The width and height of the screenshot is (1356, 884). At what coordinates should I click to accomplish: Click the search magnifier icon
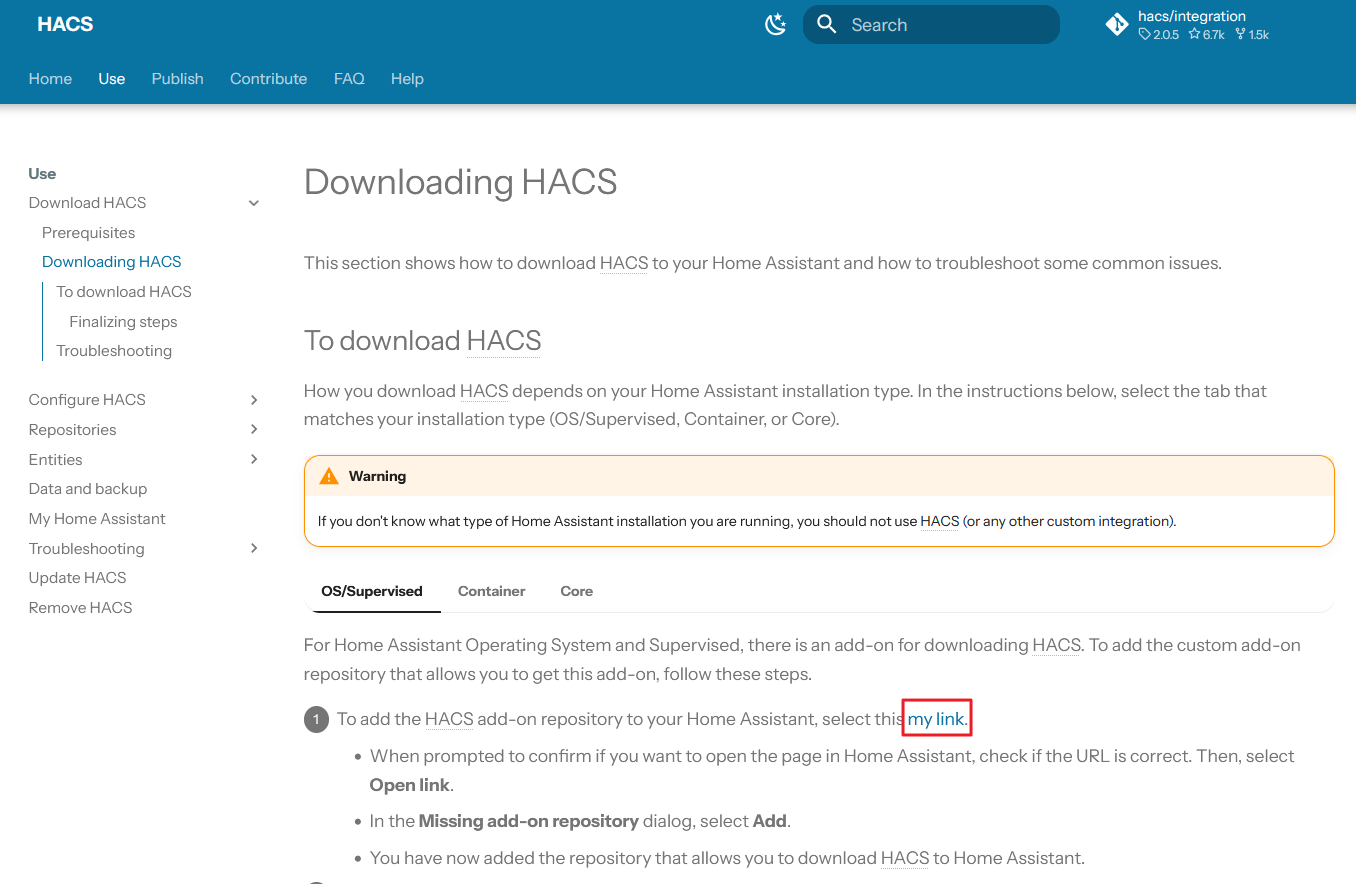pyautogui.click(x=826, y=25)
